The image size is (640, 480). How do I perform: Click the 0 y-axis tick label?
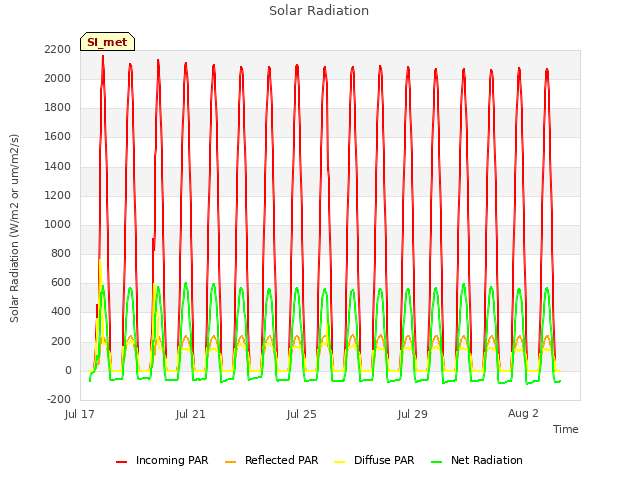tap(68, 371)
